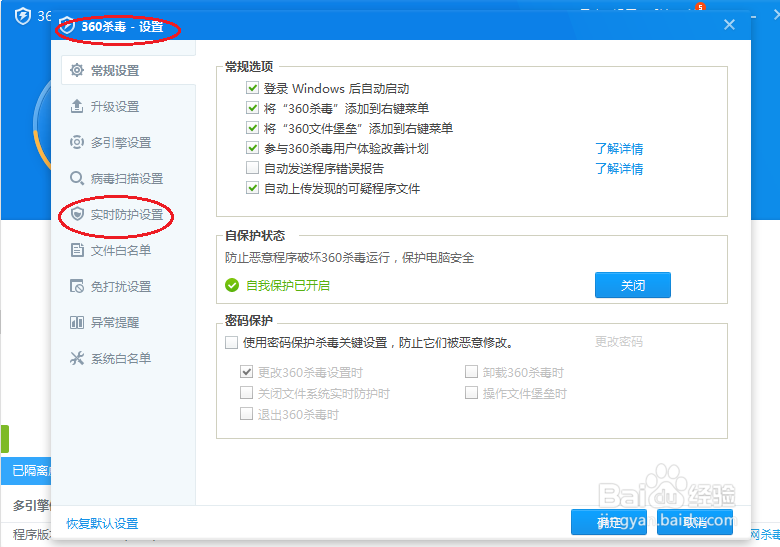Open the 系统白名单 tab
This screenshot has height=547, width=780.
click(128, 358)
